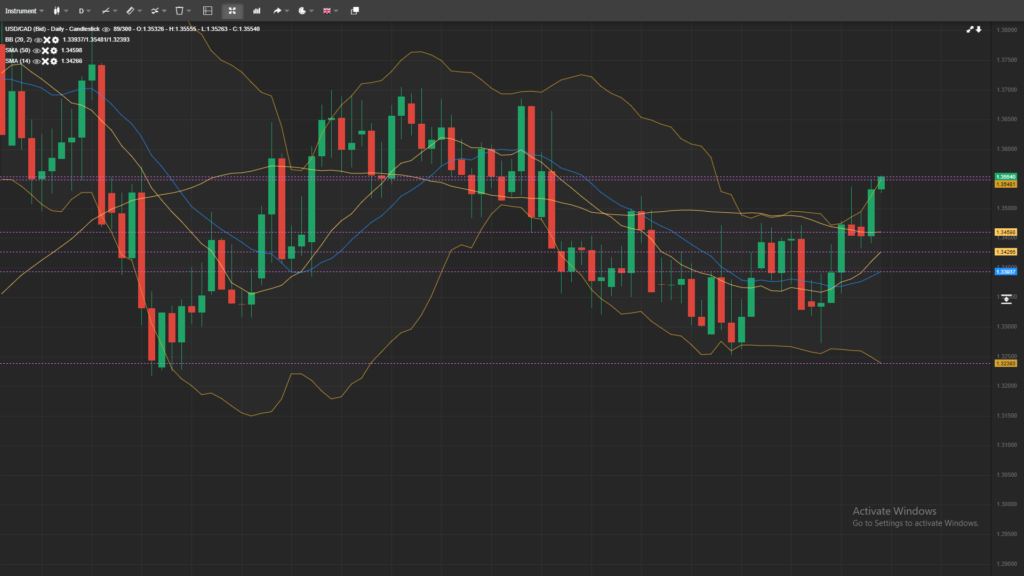This screenshot has width=1024, height=576.
Task: Remove the SMA (14) indicator
Action: (x=45, y=61)
